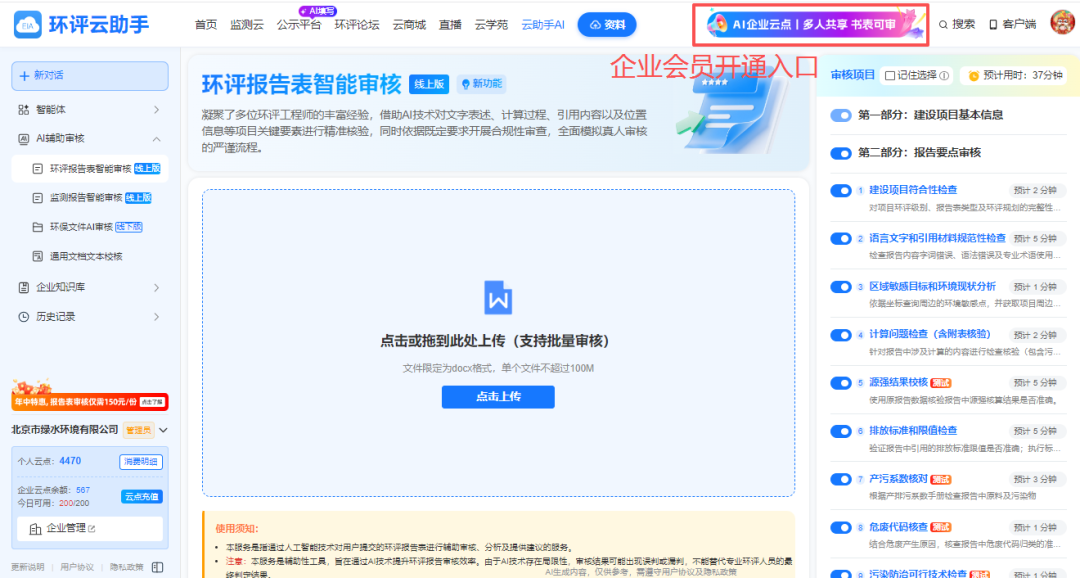Click the 新功能 lightbulb badge
Viewport: 1080px width, 578px height.
(x=481, y=84)
